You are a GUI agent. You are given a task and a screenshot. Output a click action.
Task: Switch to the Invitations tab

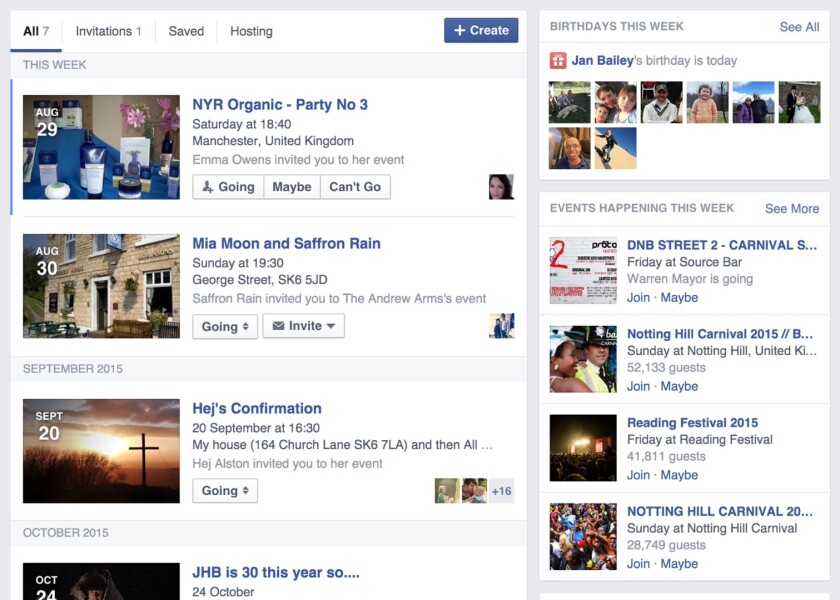click(108, 31)
